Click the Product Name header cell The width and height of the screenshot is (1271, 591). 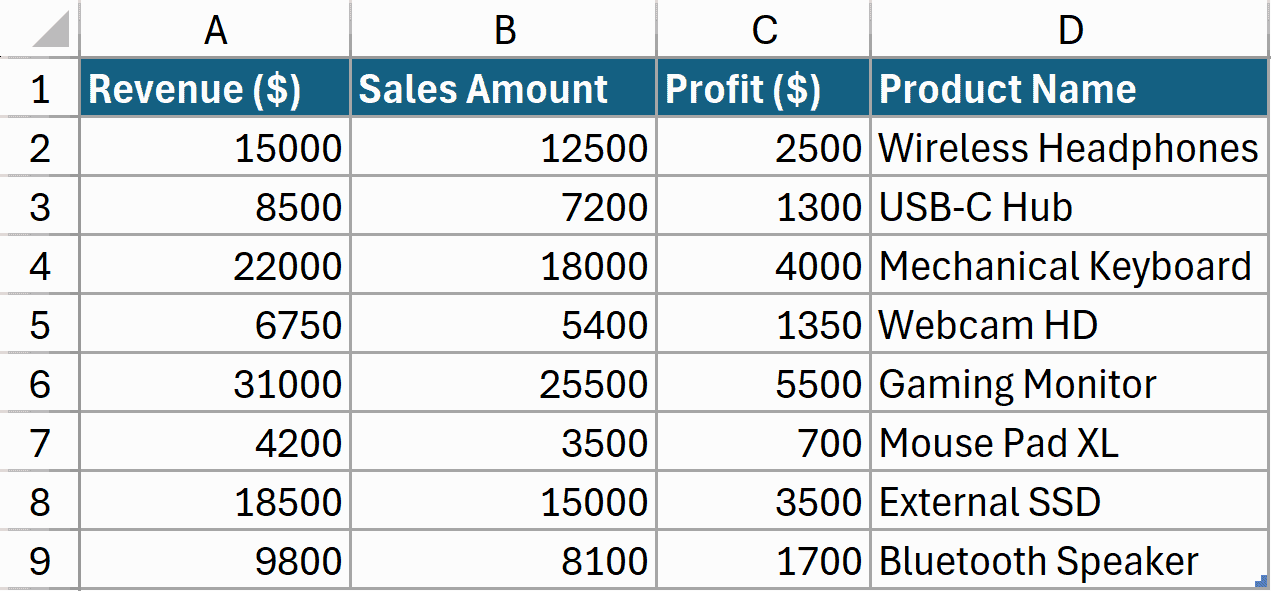pos(1069,88)
